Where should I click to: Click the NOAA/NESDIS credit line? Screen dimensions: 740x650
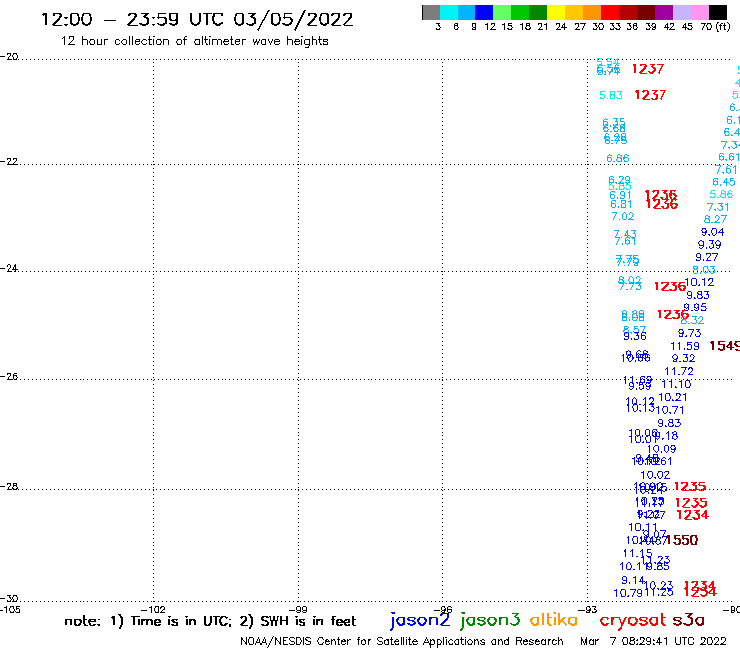(x=402, y=641)
